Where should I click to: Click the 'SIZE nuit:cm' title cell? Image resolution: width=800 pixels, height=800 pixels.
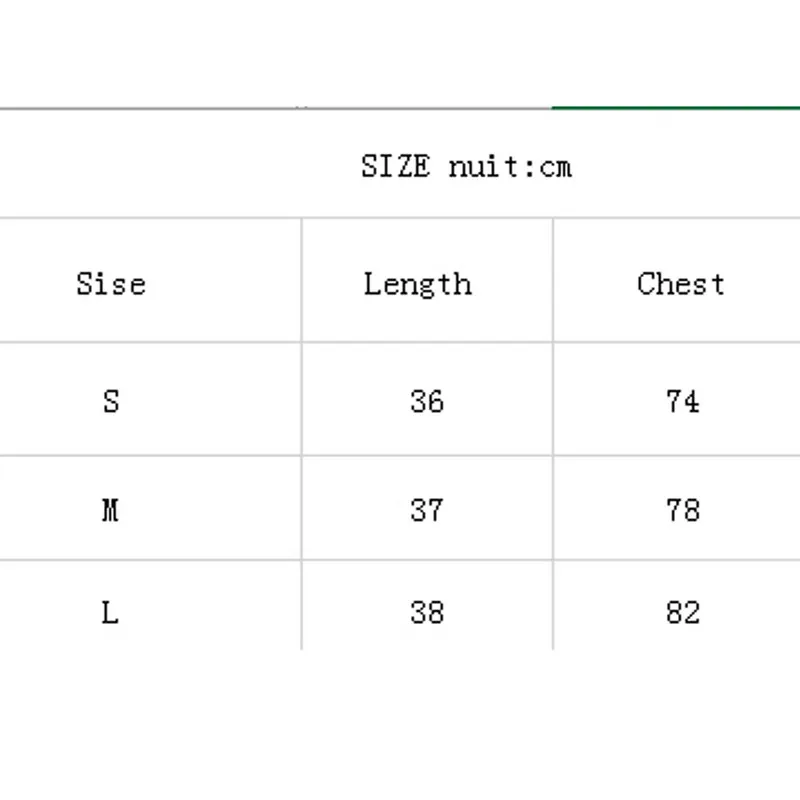tap(400, 164)
